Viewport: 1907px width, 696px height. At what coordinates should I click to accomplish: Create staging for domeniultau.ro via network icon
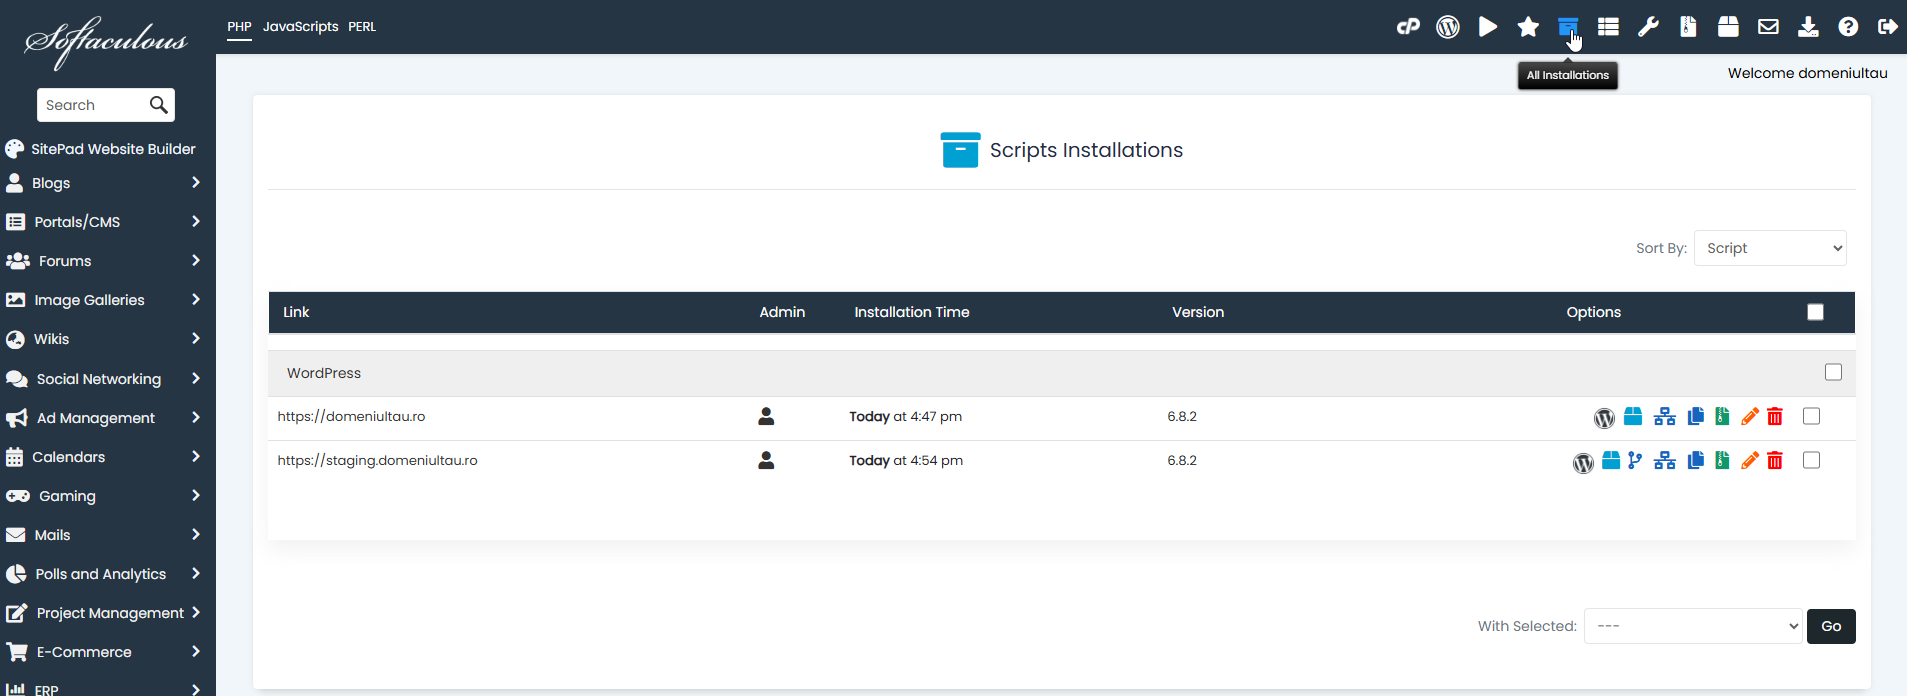(1664, 416)
